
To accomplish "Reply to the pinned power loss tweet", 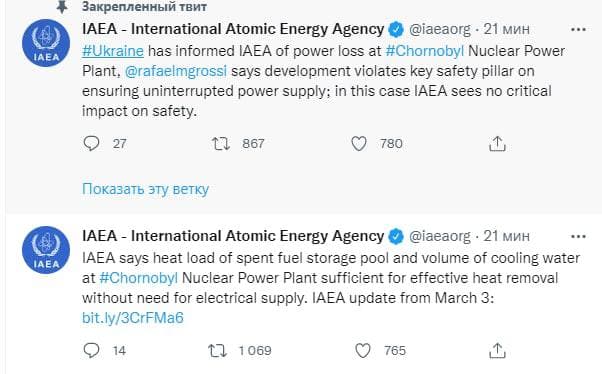I will pos(91,144).
